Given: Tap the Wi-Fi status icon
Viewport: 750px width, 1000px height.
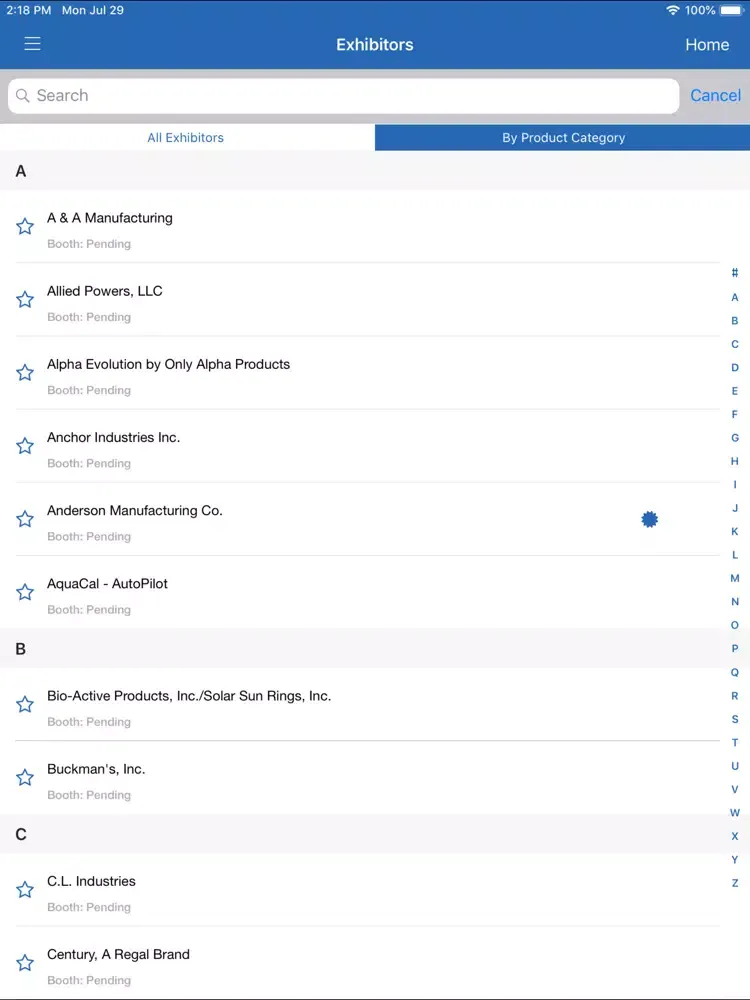Looking at the screenshot, I should (x=672, y=10).
